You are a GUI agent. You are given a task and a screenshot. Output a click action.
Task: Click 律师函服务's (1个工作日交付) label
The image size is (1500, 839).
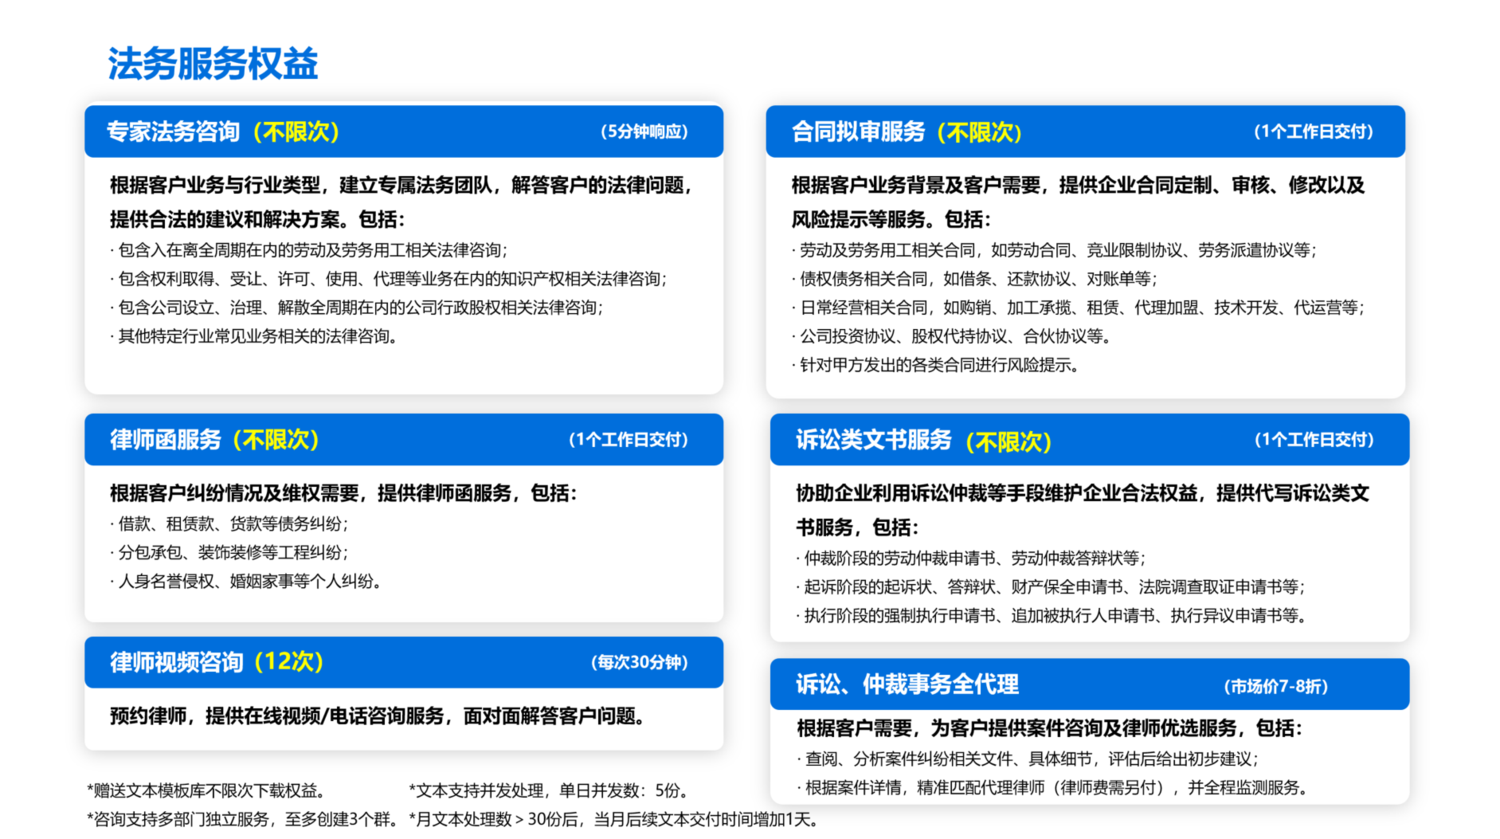pos(628,440)
